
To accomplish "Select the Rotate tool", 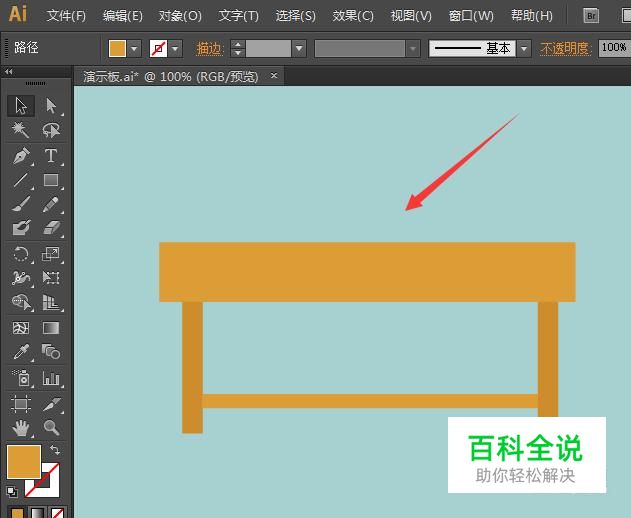I will [x=21, y=254].
